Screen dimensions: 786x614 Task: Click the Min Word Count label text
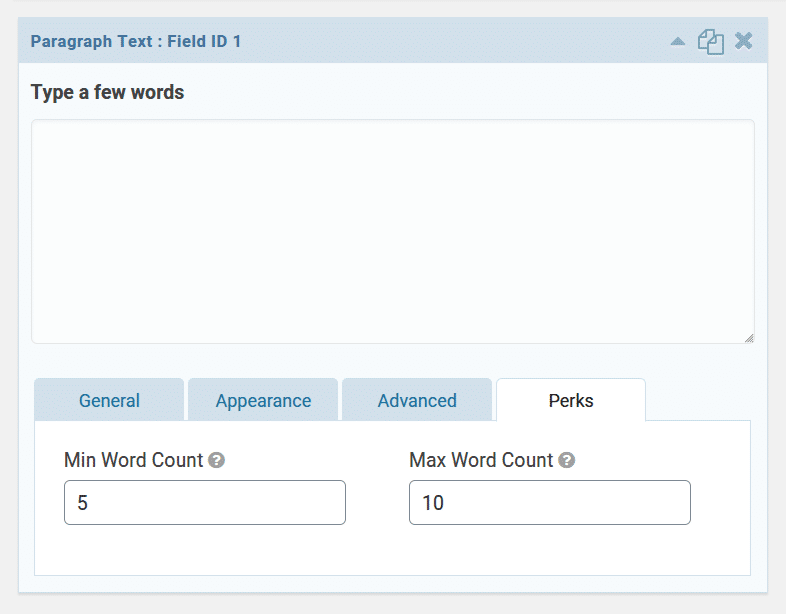pyautogui.click(x=133, y=460)
